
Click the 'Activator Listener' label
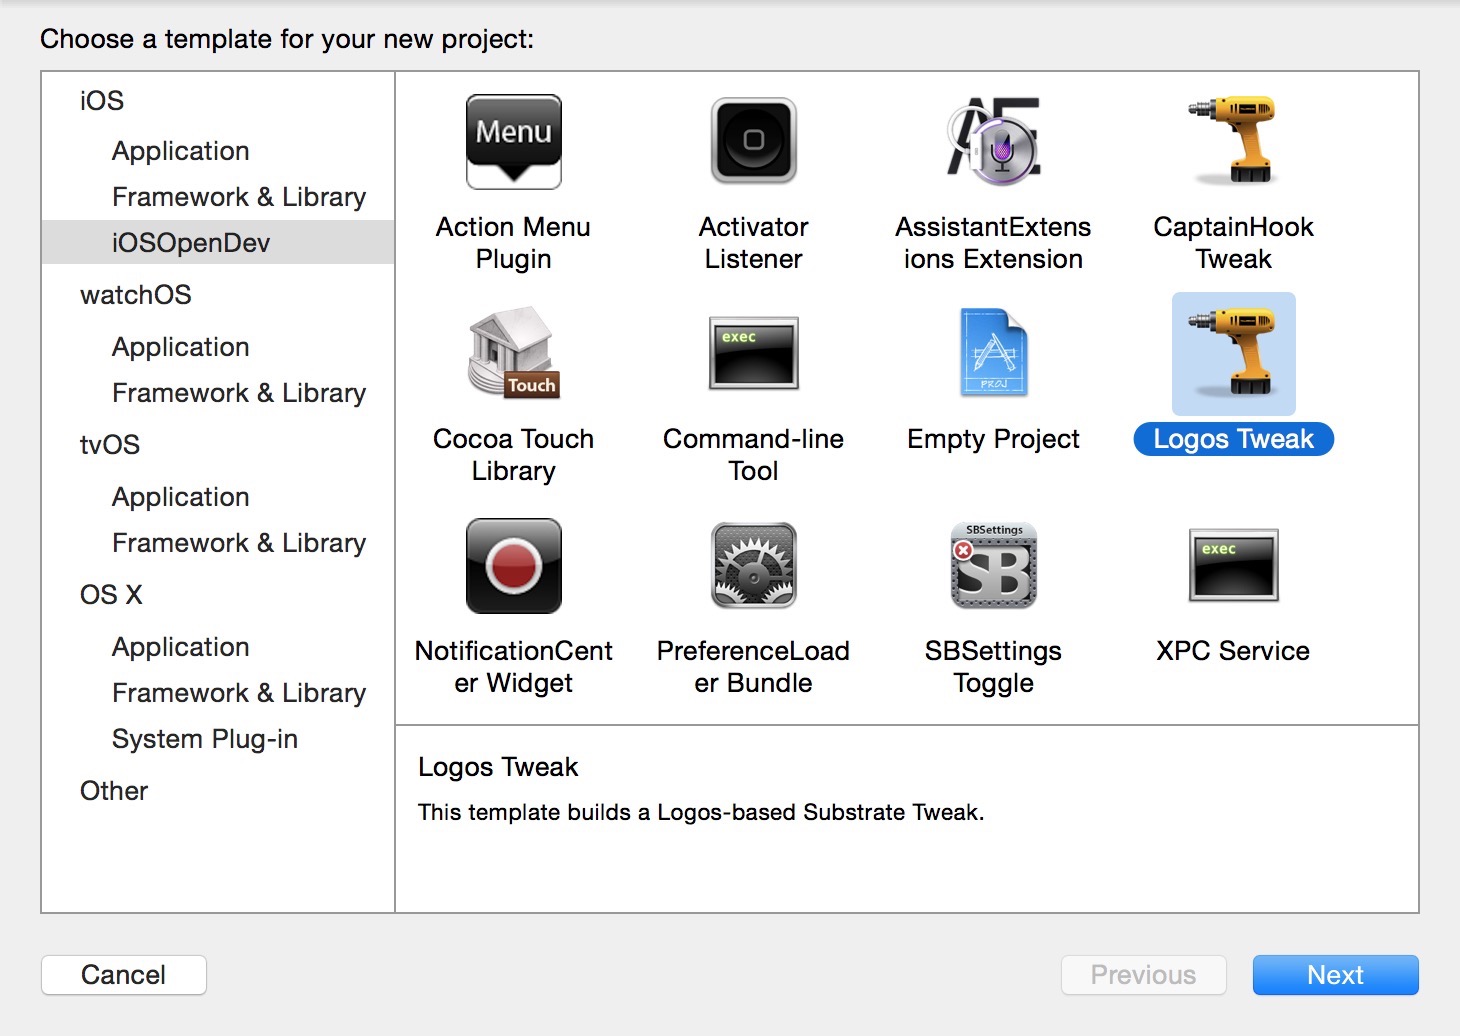754,243
